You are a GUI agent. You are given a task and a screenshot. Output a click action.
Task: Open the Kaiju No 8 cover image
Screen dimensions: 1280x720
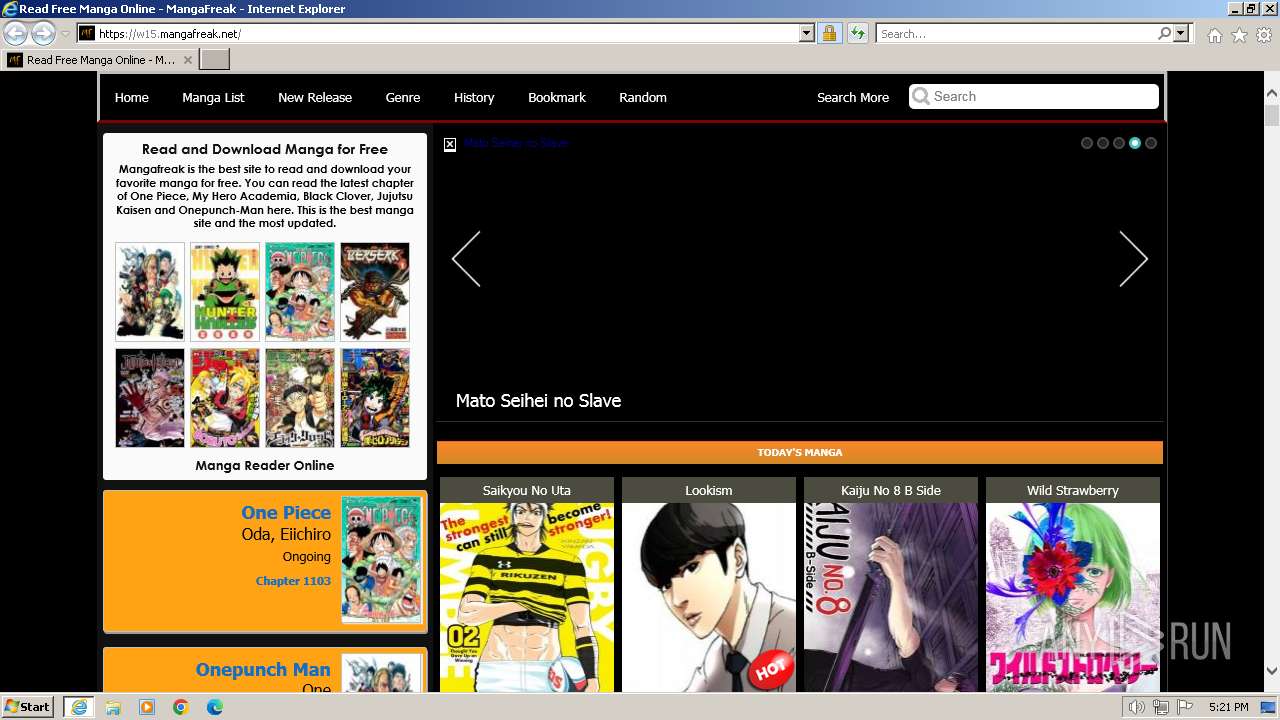click(x=891, y=597)
